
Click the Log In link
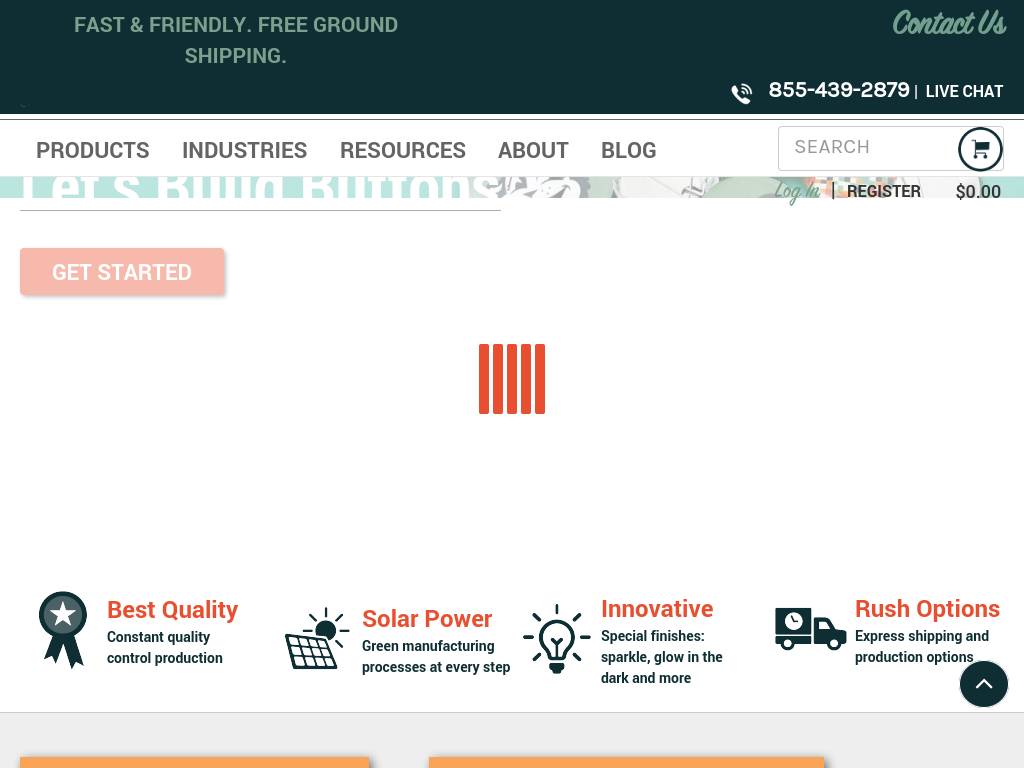click(797, 191)
